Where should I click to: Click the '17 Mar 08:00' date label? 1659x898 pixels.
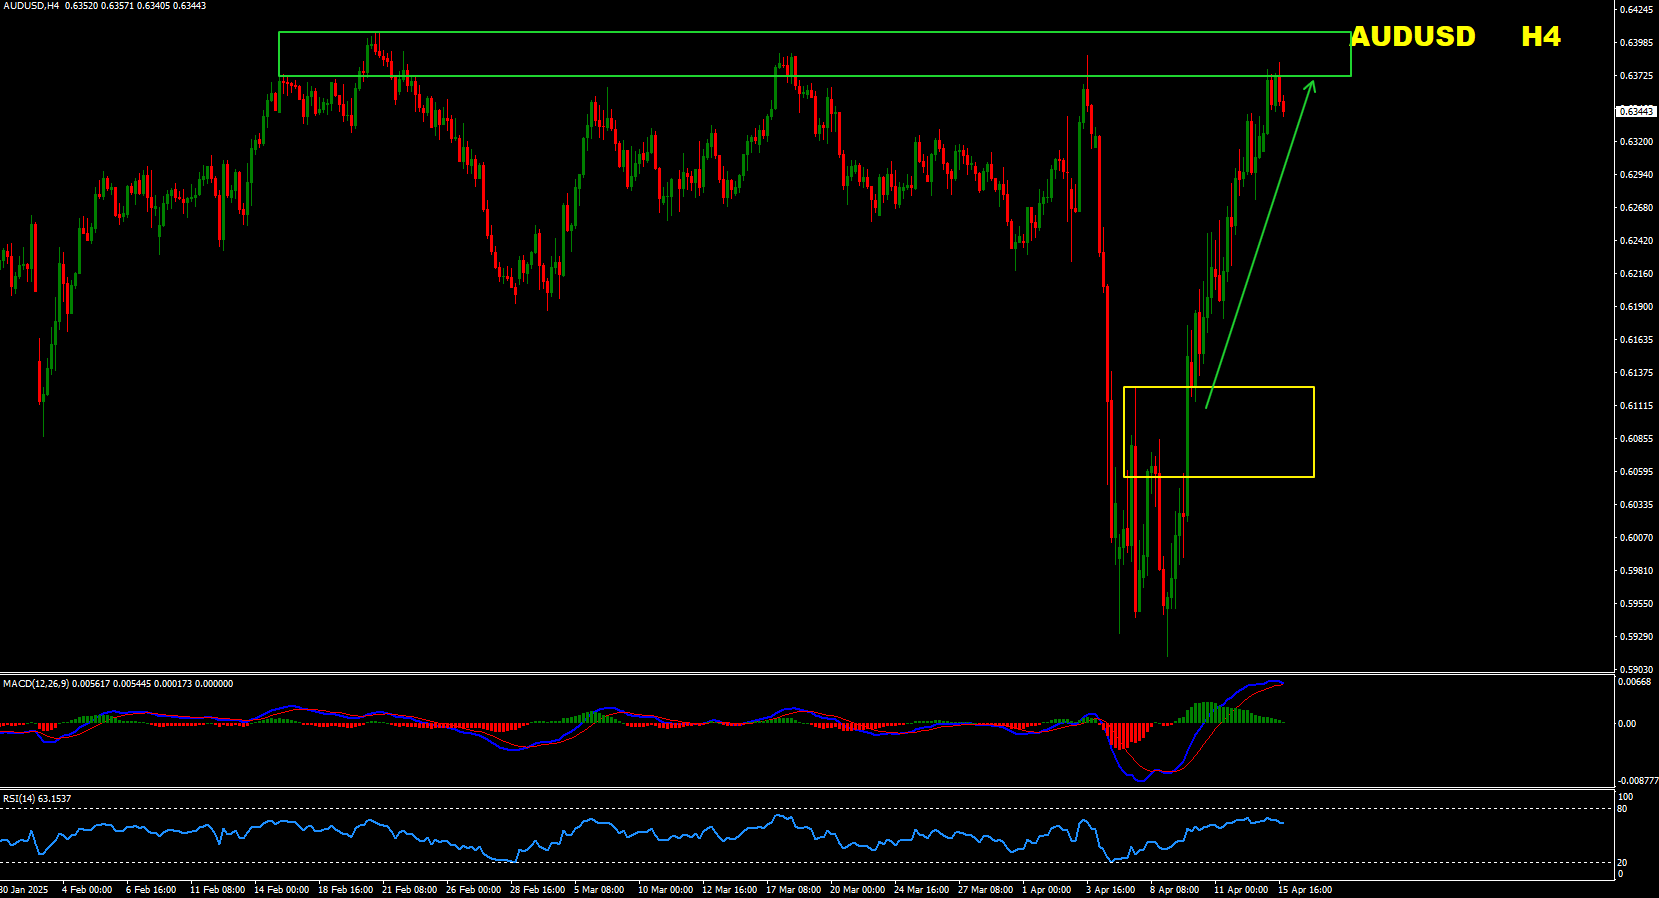793,890
